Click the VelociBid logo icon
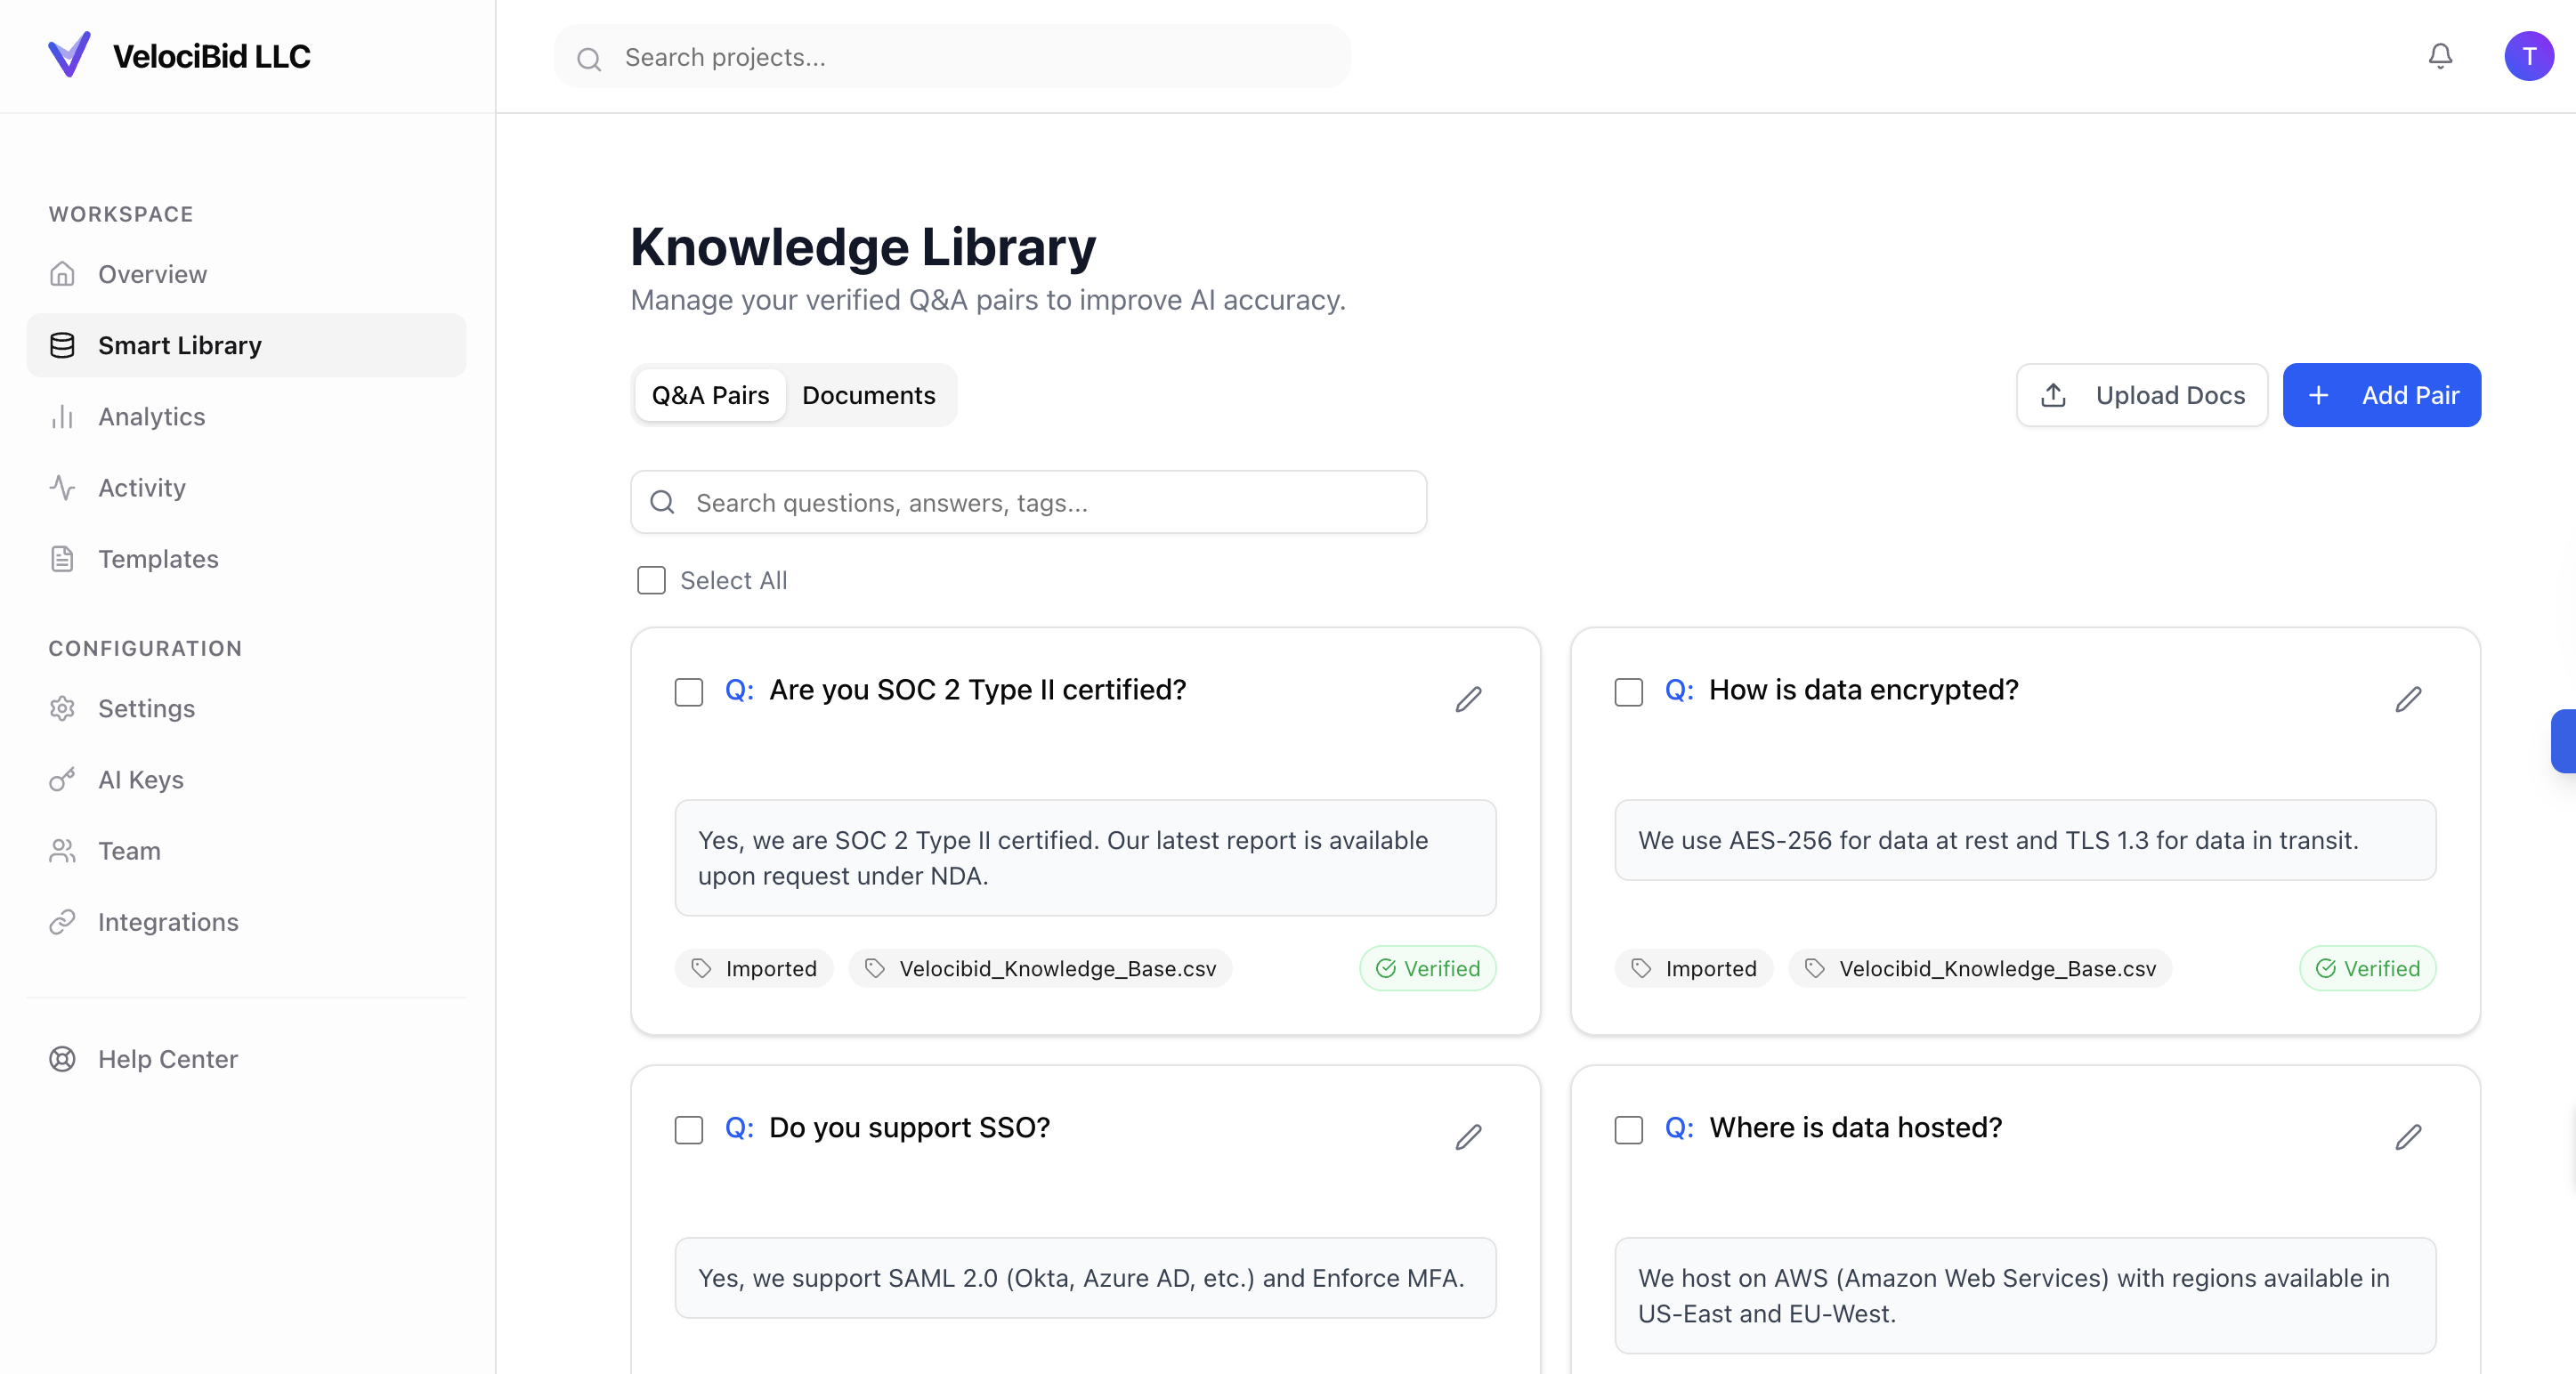This screenshot has height=1374, width=2576. (69, 55)
